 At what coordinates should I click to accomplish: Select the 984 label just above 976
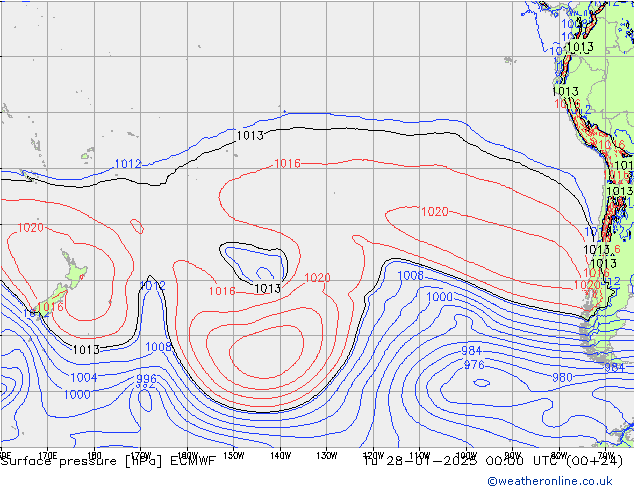[x=471, y=351]
